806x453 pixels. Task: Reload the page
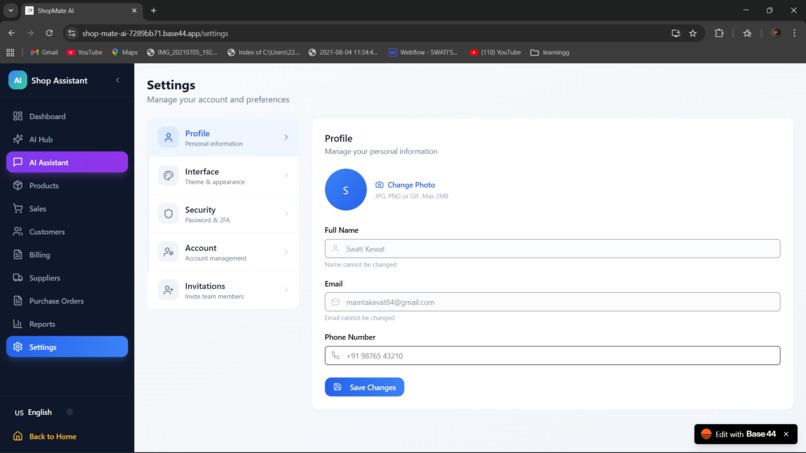point(49,33)
